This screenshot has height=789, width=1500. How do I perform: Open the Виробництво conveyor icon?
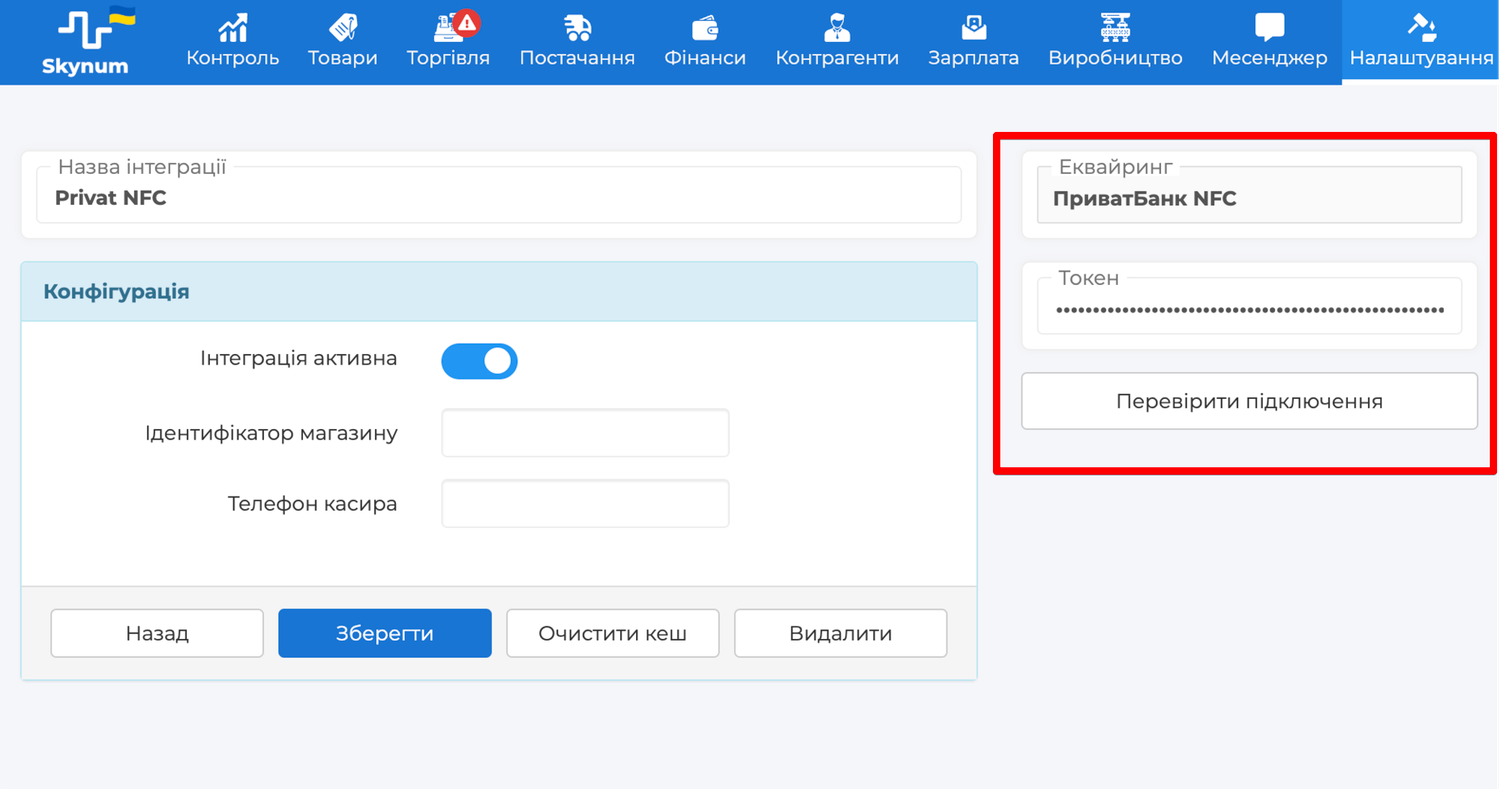(1115, 27)
